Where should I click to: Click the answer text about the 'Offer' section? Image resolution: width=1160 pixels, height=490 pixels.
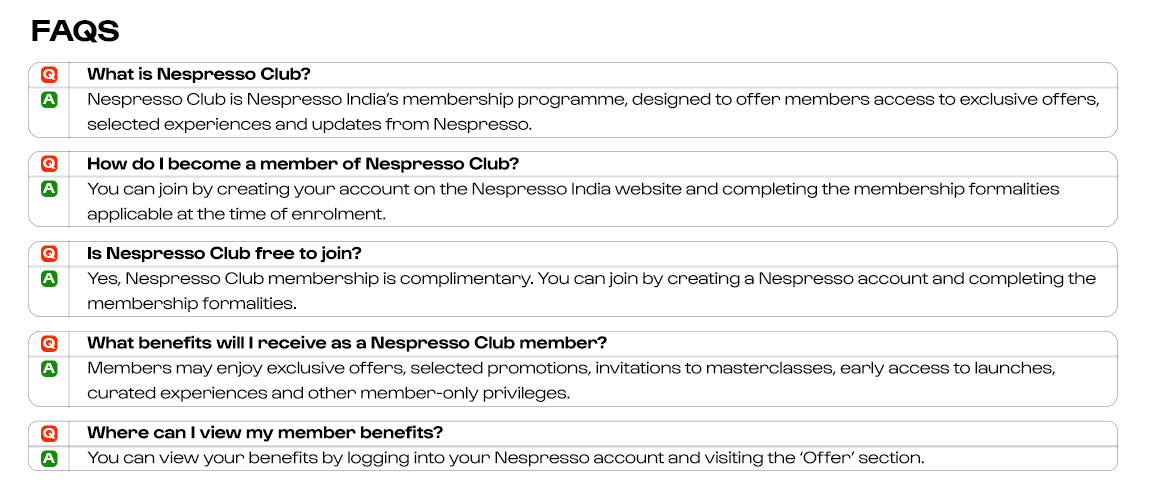pyautogui.click(x=506, y=458)
